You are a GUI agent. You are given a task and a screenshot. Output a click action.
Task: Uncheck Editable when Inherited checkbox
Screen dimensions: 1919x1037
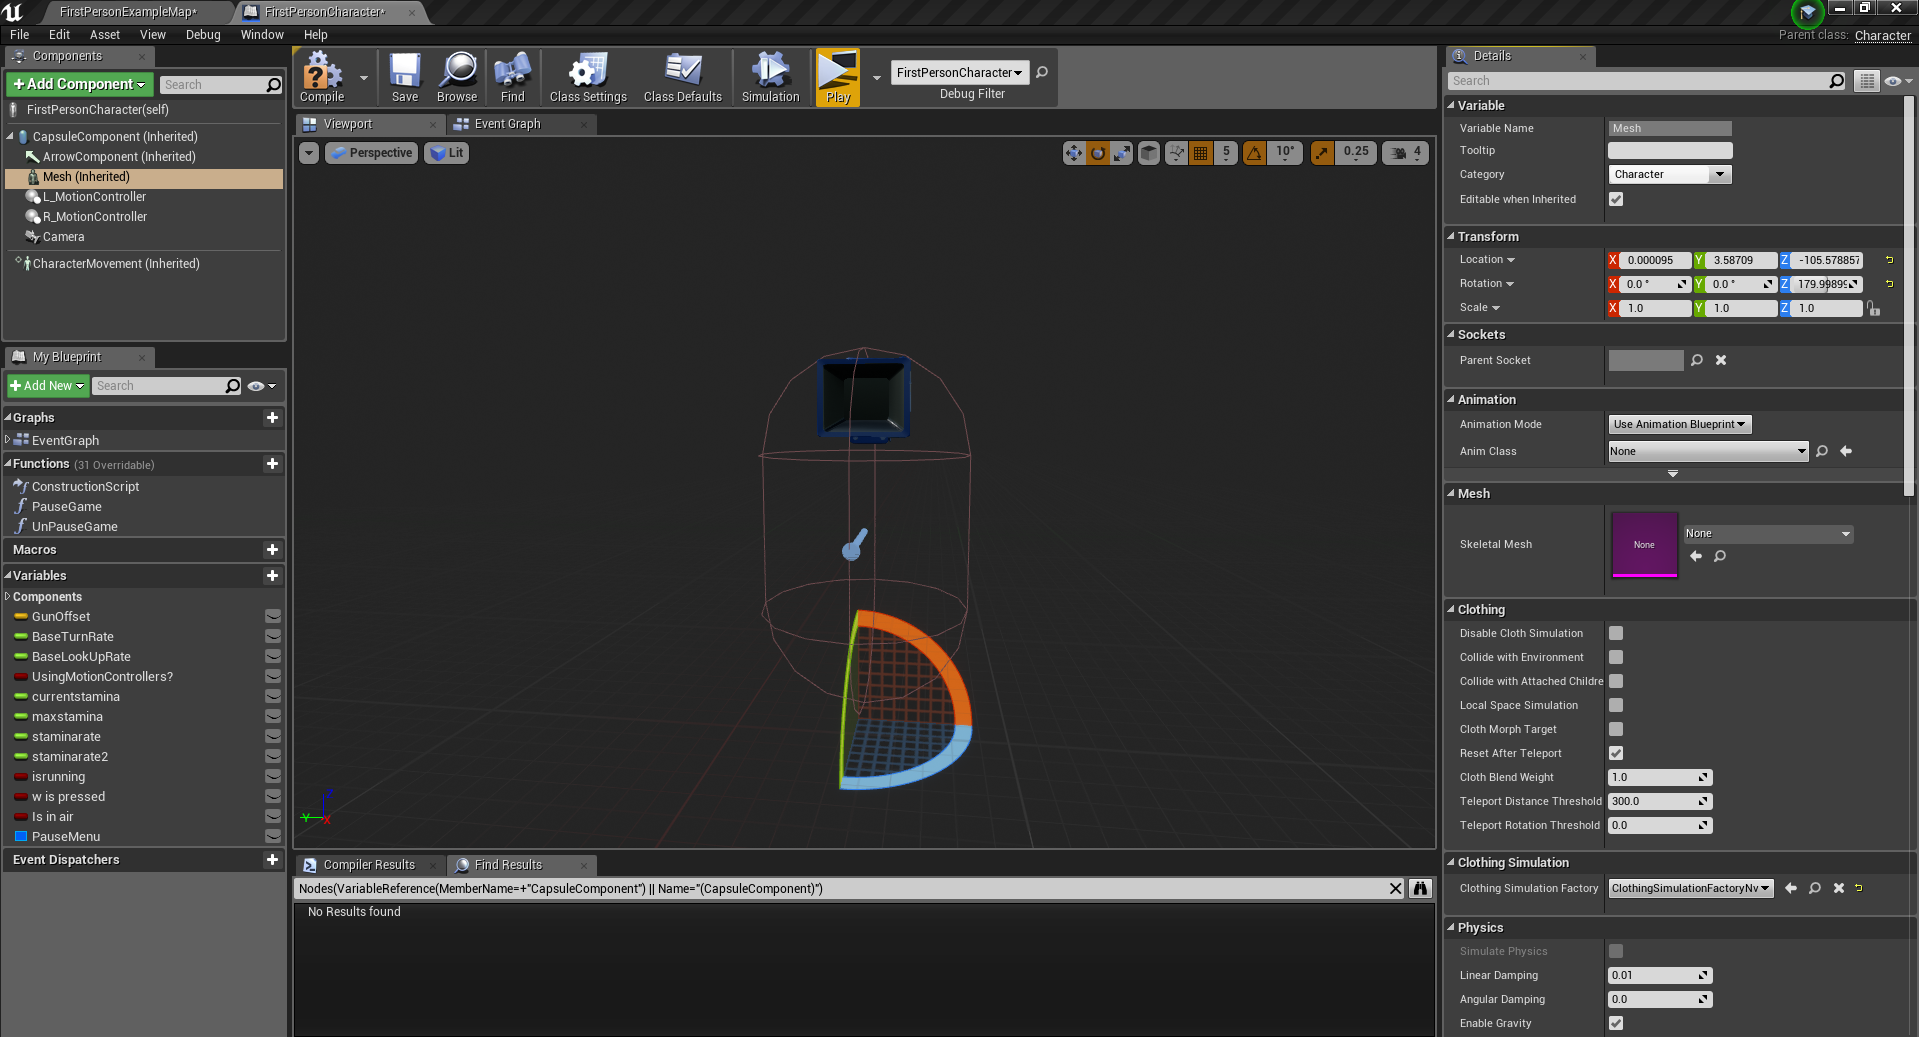point(1616,200)
